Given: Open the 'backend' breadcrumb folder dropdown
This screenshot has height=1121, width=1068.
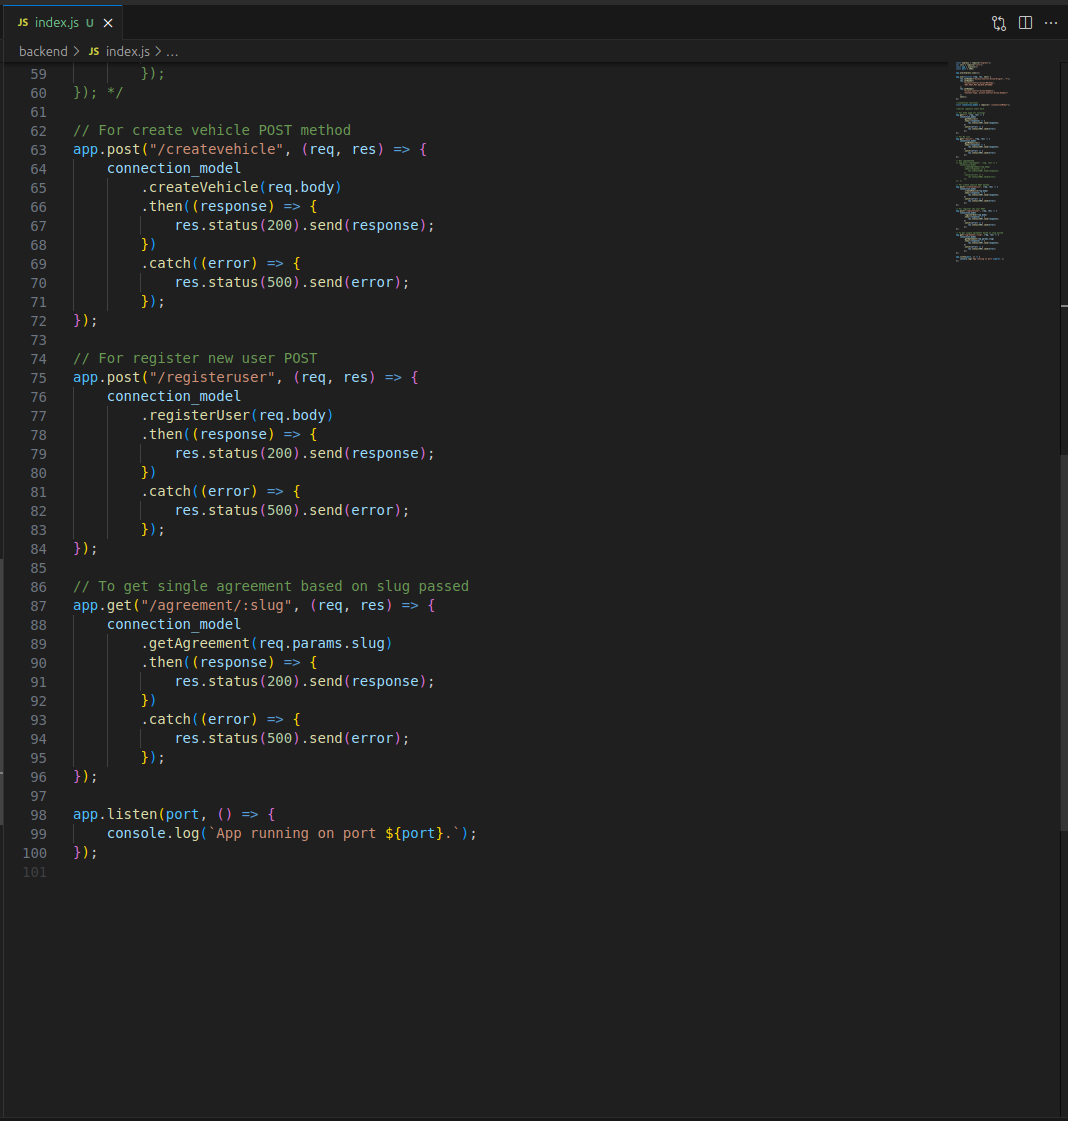Looking at the screenshot, I should click(x=43, y=51).
